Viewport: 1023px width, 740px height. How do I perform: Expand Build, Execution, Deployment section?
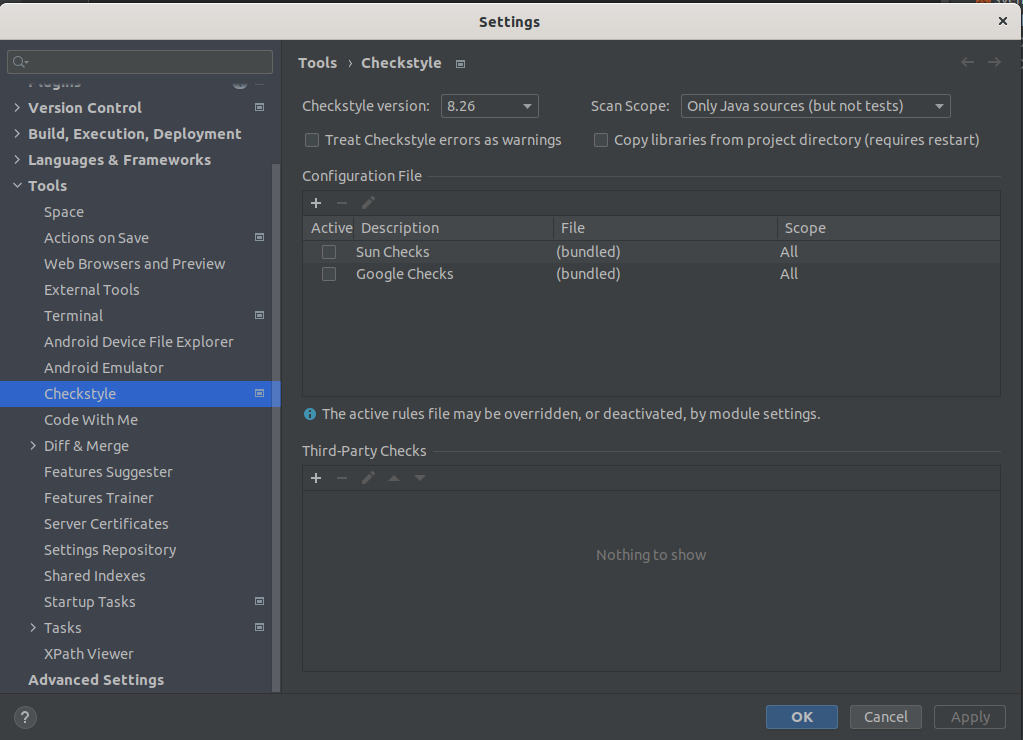[x=17, y=134]
